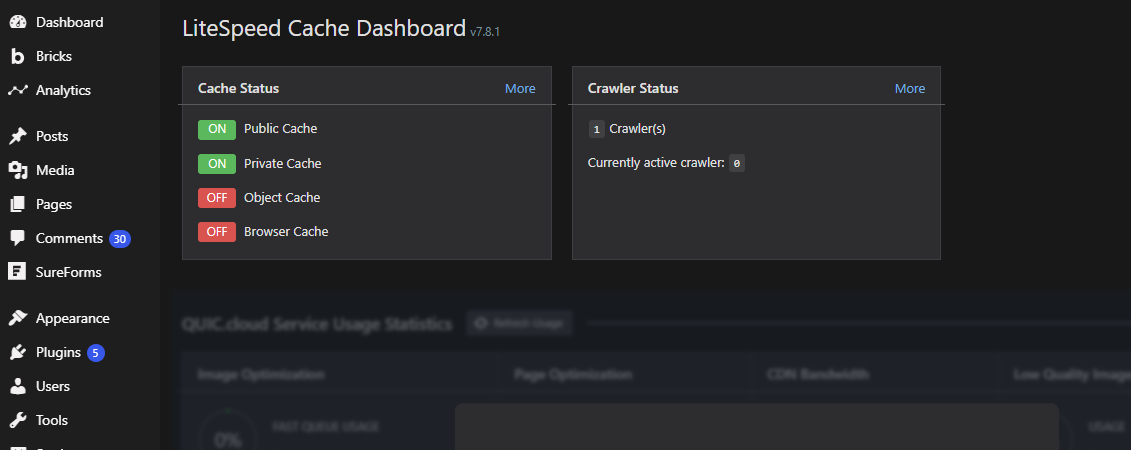Click the SureForms logo icon
Image resolution: width=1131 pixels, height=450 pixels.
click(18, 272)
